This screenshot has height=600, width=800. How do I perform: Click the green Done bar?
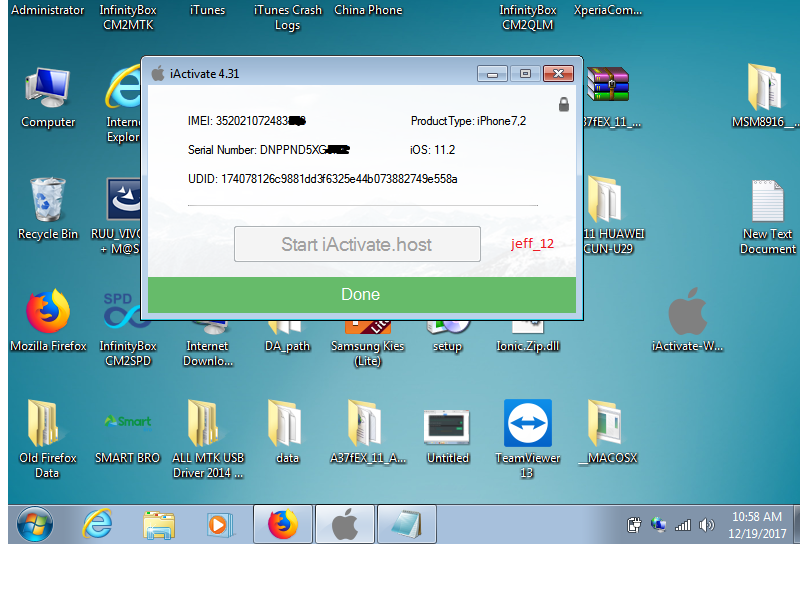click(362, 294)
